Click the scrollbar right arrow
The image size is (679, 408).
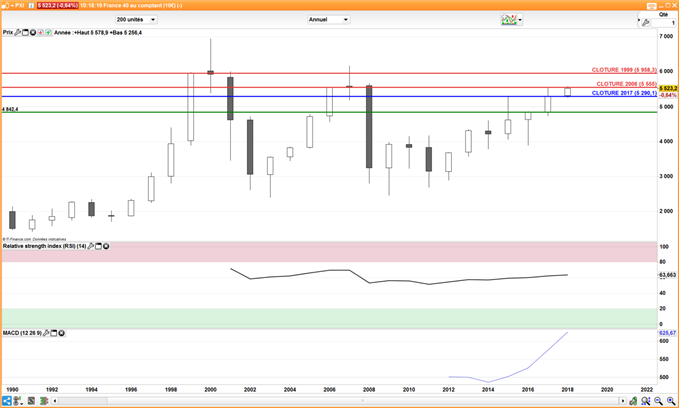(x=623, y=401)
